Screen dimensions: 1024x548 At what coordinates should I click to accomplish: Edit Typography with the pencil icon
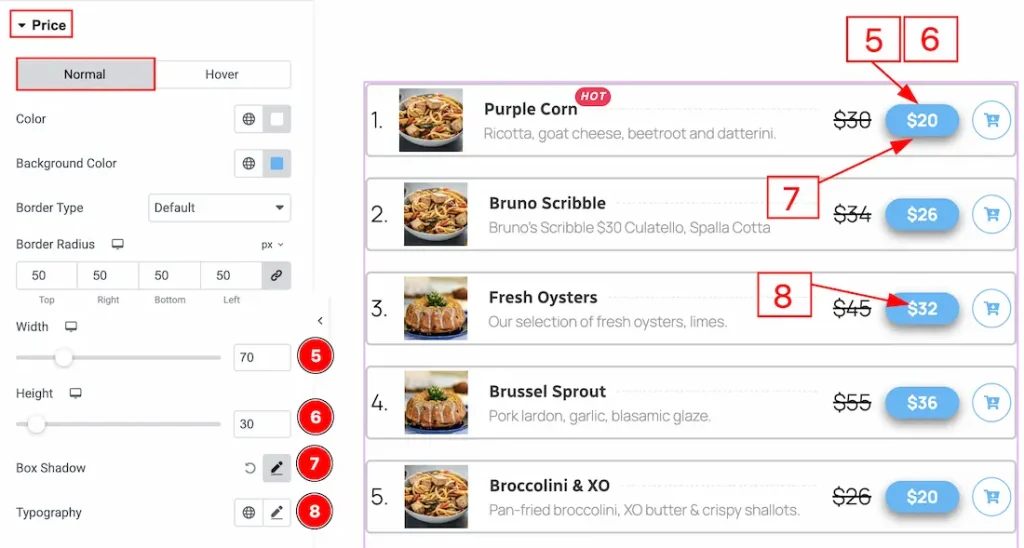coord(277,513)
